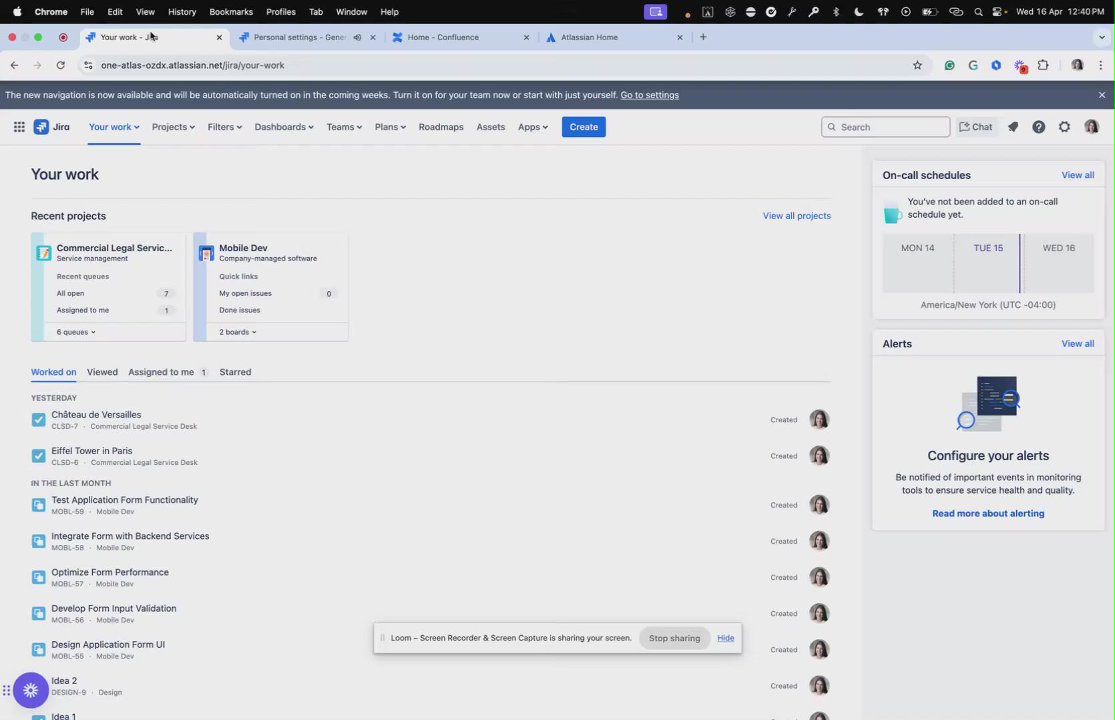This screenshot has width=1115, height=720.
Task: Expand the Plans dropdown menu
Action: click(390, 127)
